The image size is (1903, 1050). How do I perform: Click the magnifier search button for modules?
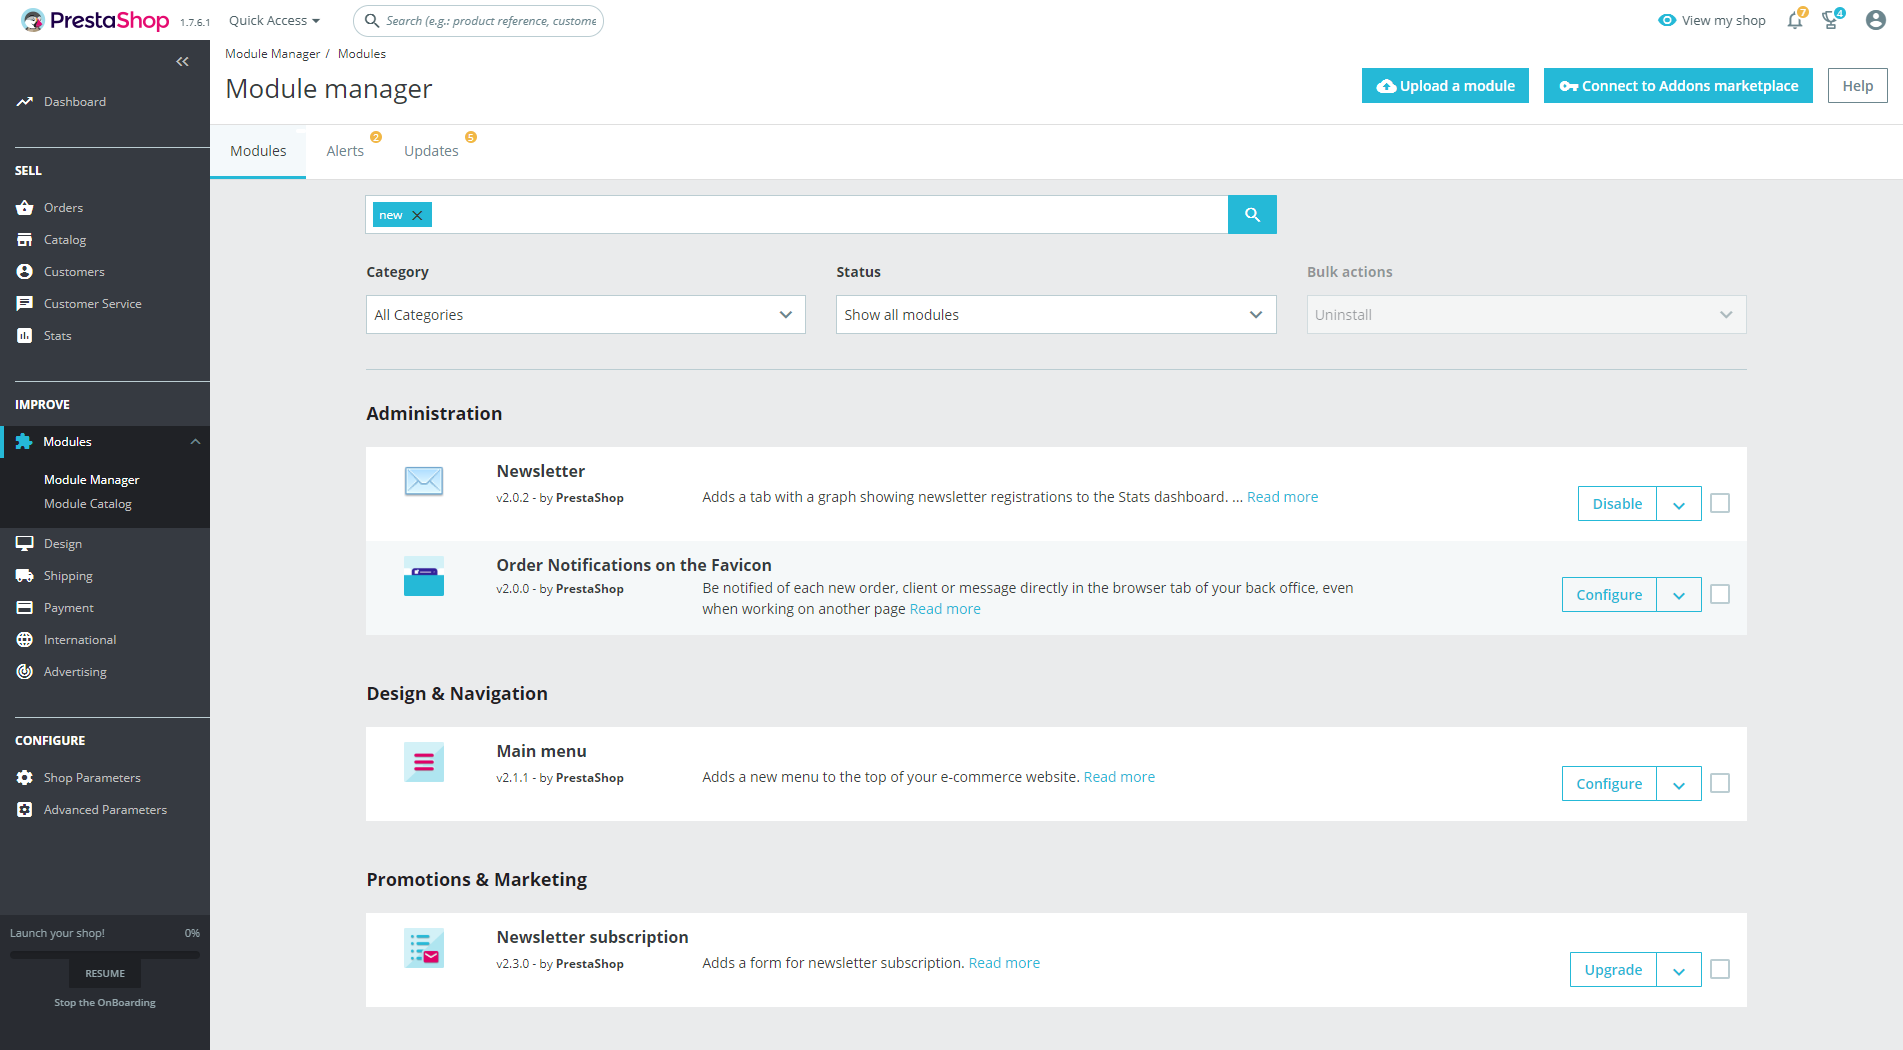tap(1252, 215)
